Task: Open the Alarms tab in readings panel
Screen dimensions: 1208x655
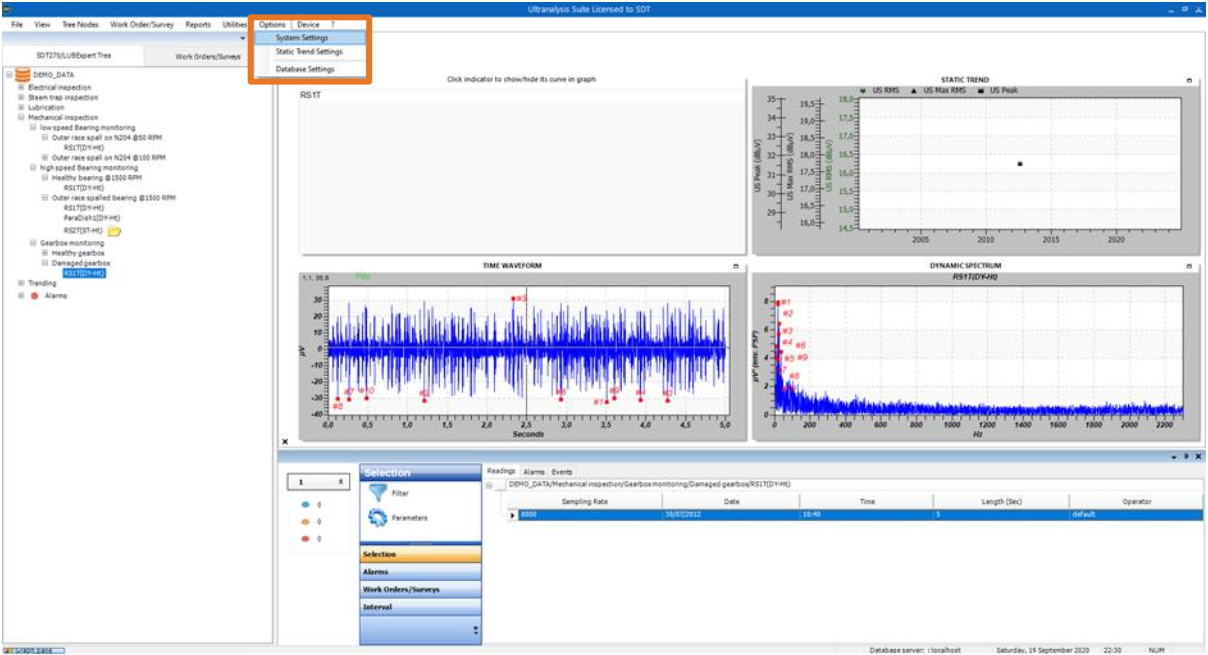Action: [x=533, y=471]
